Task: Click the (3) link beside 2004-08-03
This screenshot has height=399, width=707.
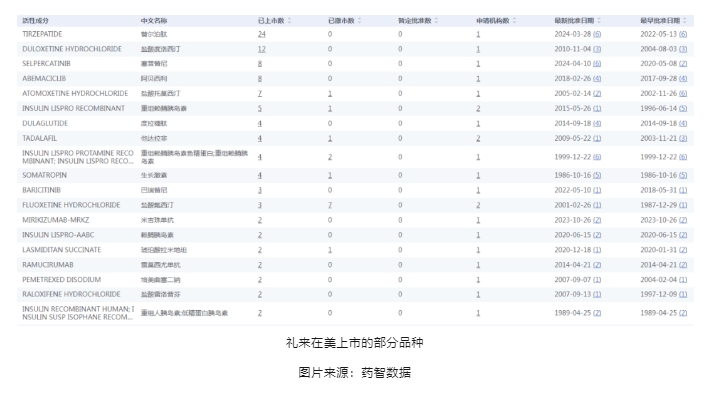Action: tap(683, 49)
